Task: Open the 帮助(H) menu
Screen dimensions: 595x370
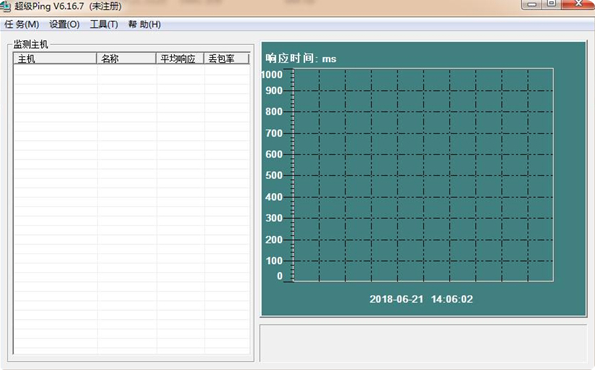Action: (145, 25)
